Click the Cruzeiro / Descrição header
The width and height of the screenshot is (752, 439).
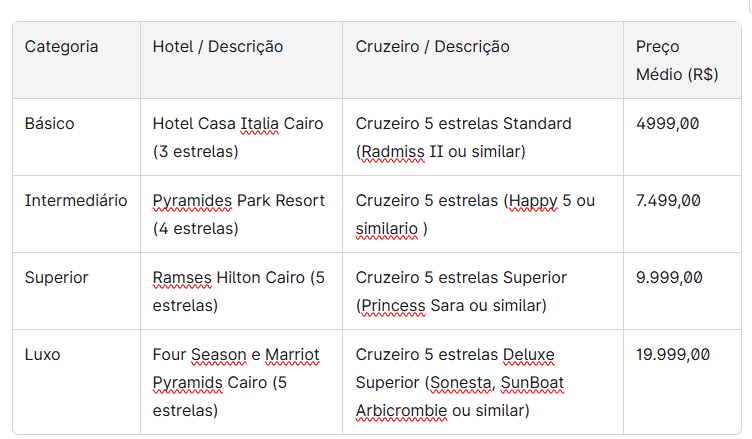click(433, 47)
